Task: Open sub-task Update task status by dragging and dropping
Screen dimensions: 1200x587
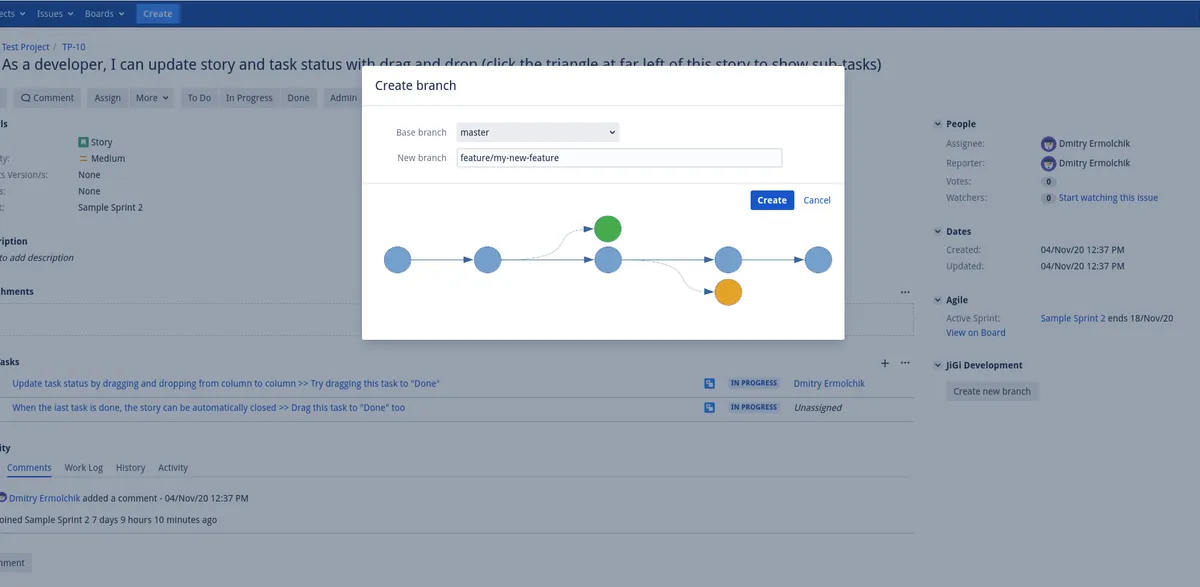Action: [226, 384]
